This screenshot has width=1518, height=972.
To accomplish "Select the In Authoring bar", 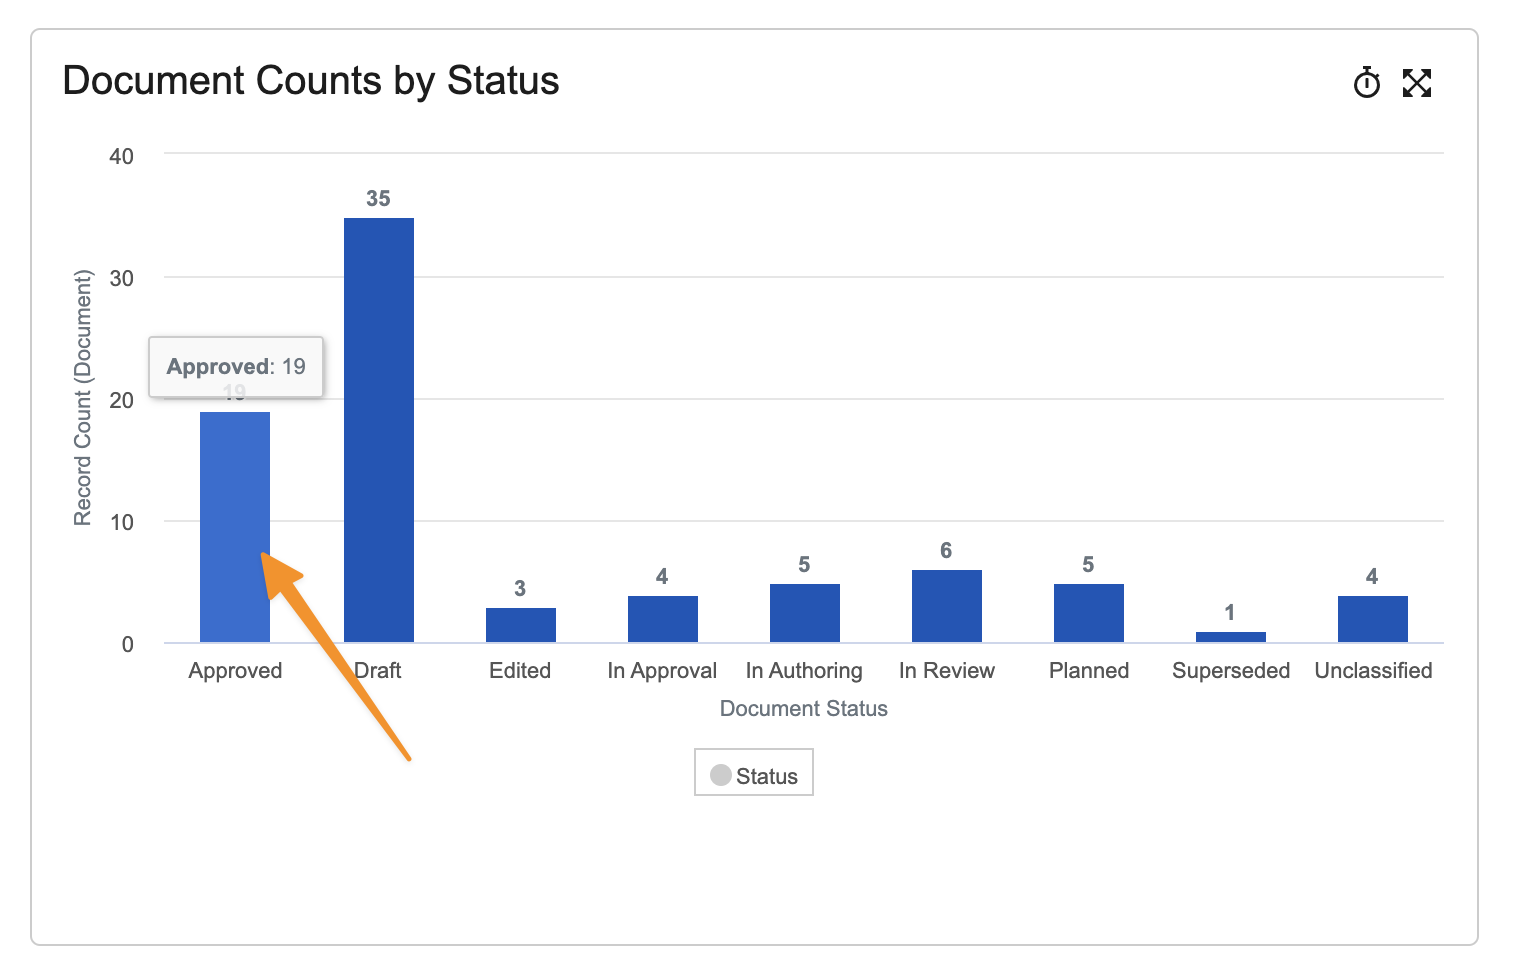I will point(804,613).
